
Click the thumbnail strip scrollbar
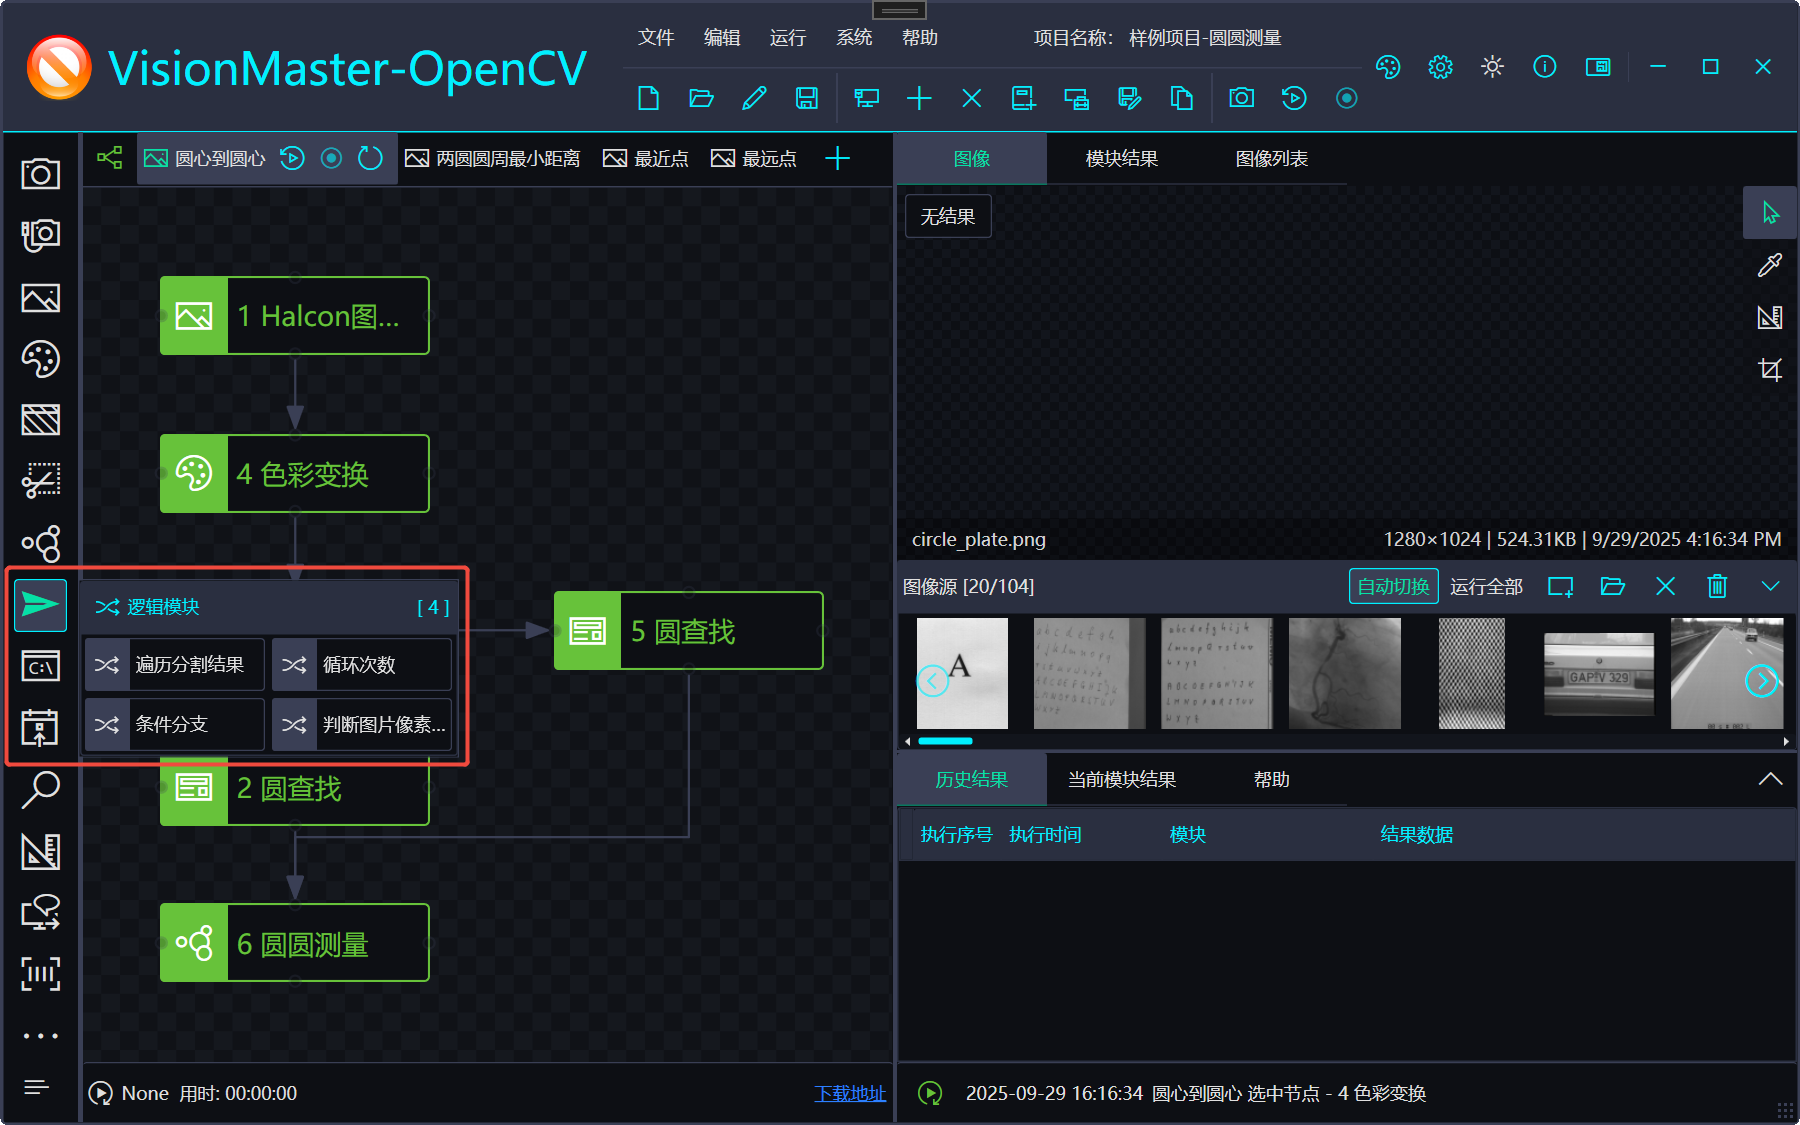[x=945, y=741]
